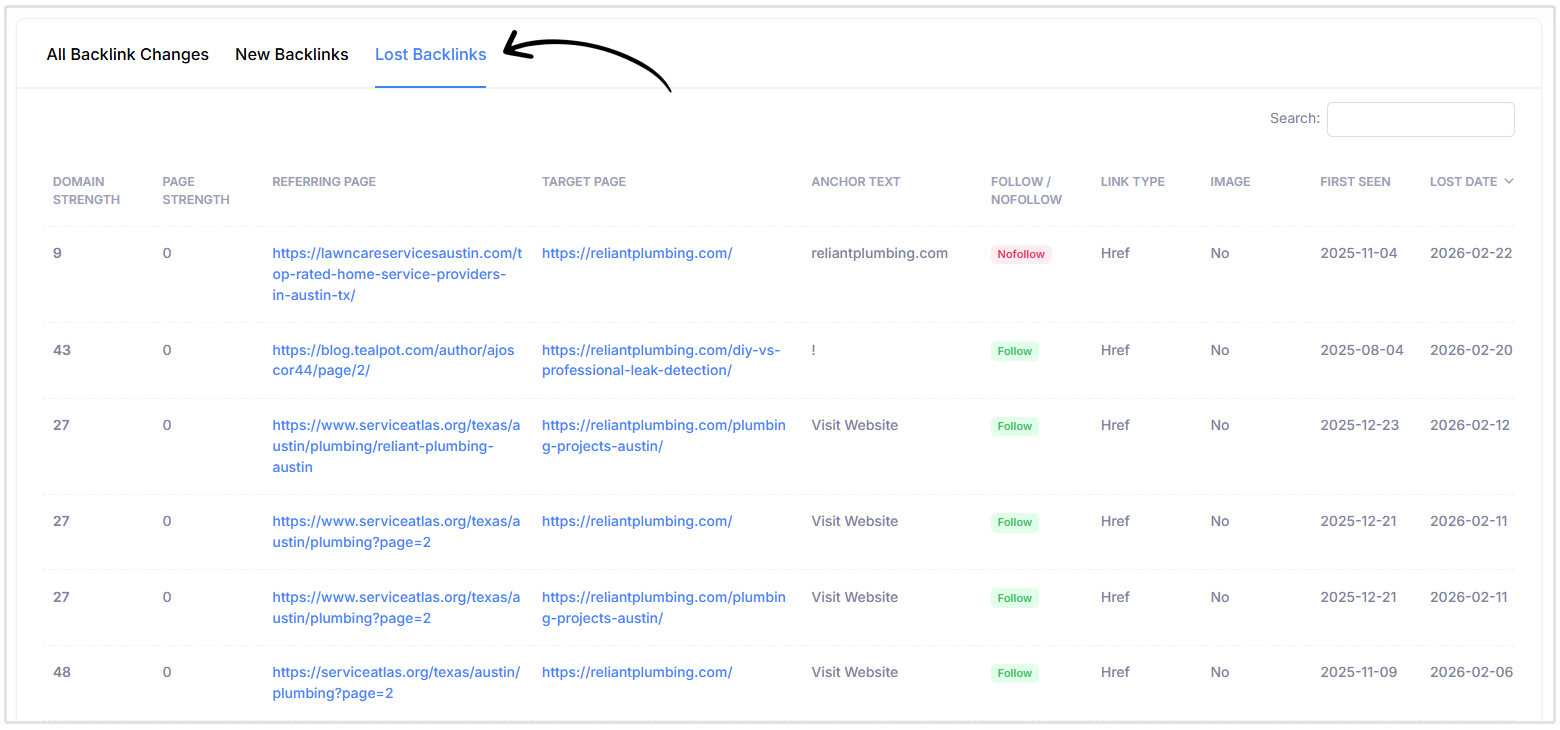1560x730 pixels.
Task: Open the reliantplumbing.com target page link
Action: click(x=637, y=253)
